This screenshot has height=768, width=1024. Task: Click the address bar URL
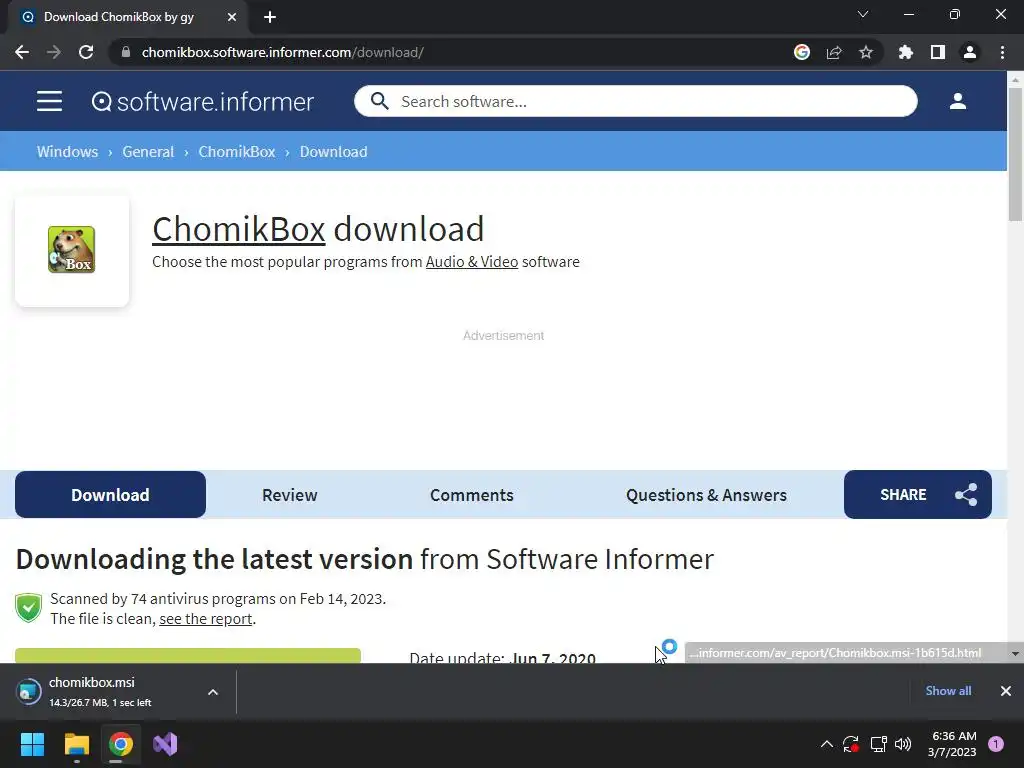(282, 52)
